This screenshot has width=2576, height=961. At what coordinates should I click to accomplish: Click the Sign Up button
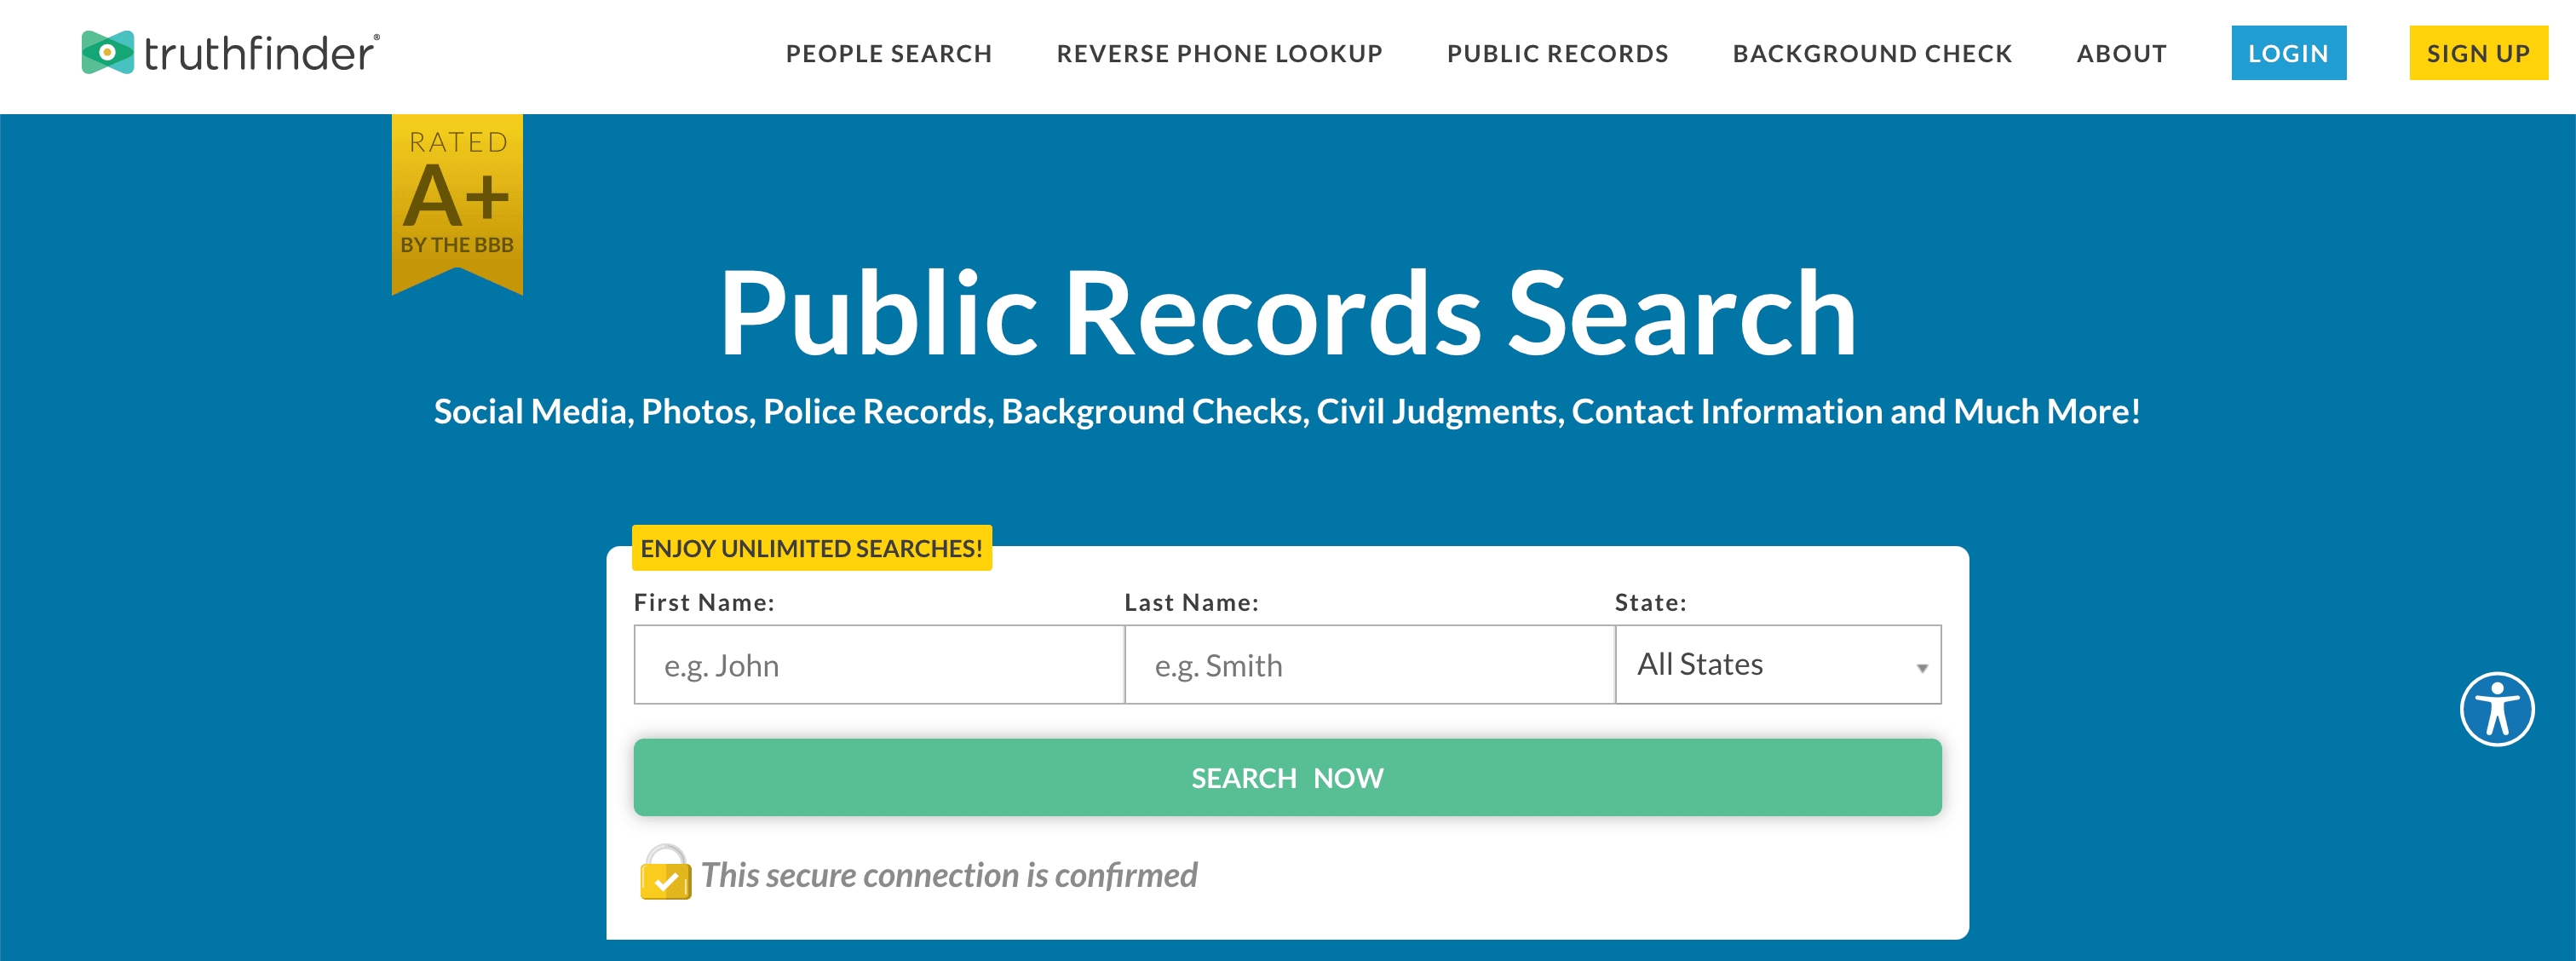click(x=2478, y=53)
